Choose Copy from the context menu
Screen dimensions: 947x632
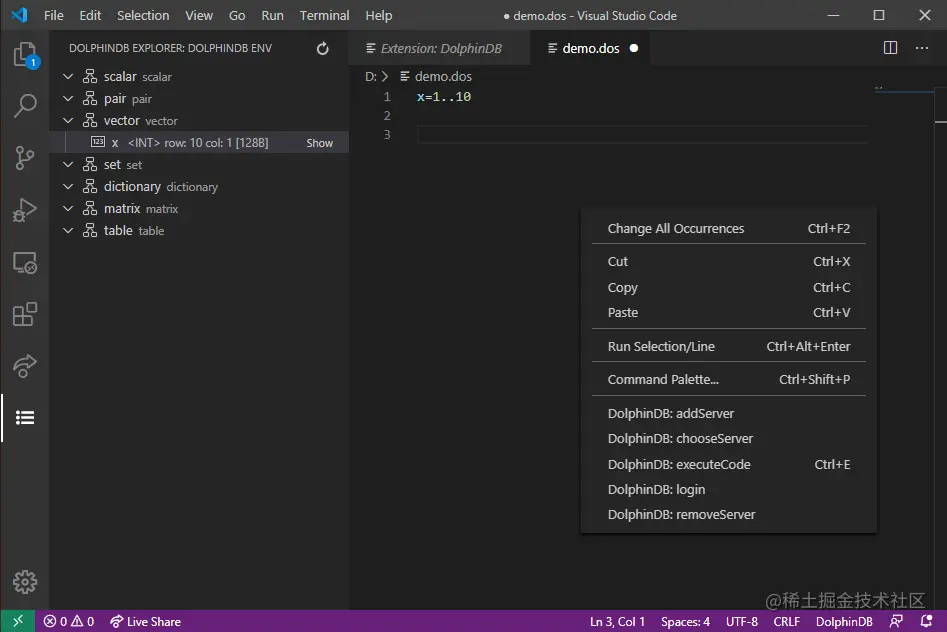coord(728,288)
